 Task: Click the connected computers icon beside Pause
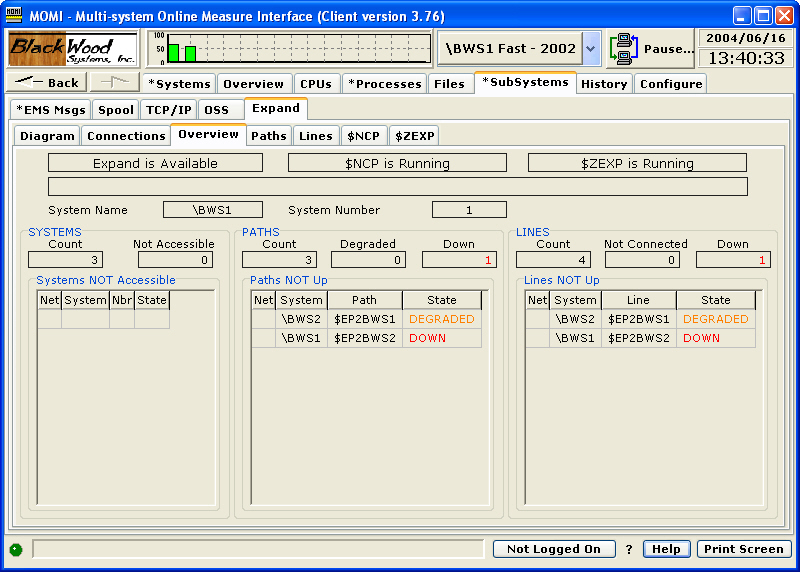pyautogui.click(x=623, y=49)
